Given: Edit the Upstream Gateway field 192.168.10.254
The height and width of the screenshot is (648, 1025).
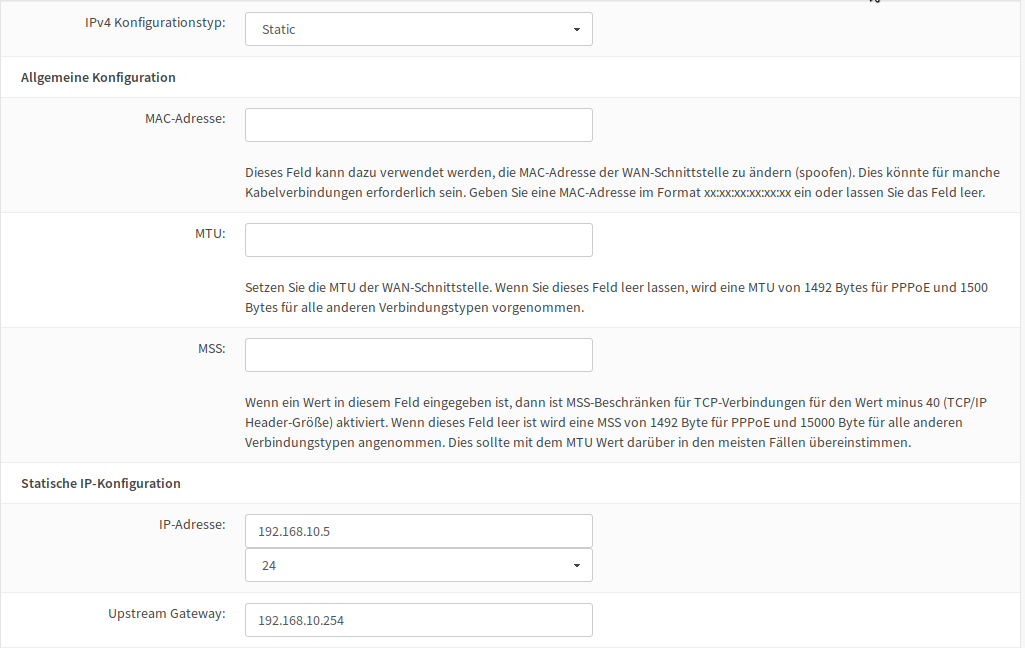Looking at the screenshot, I should (x=418, y=620).
